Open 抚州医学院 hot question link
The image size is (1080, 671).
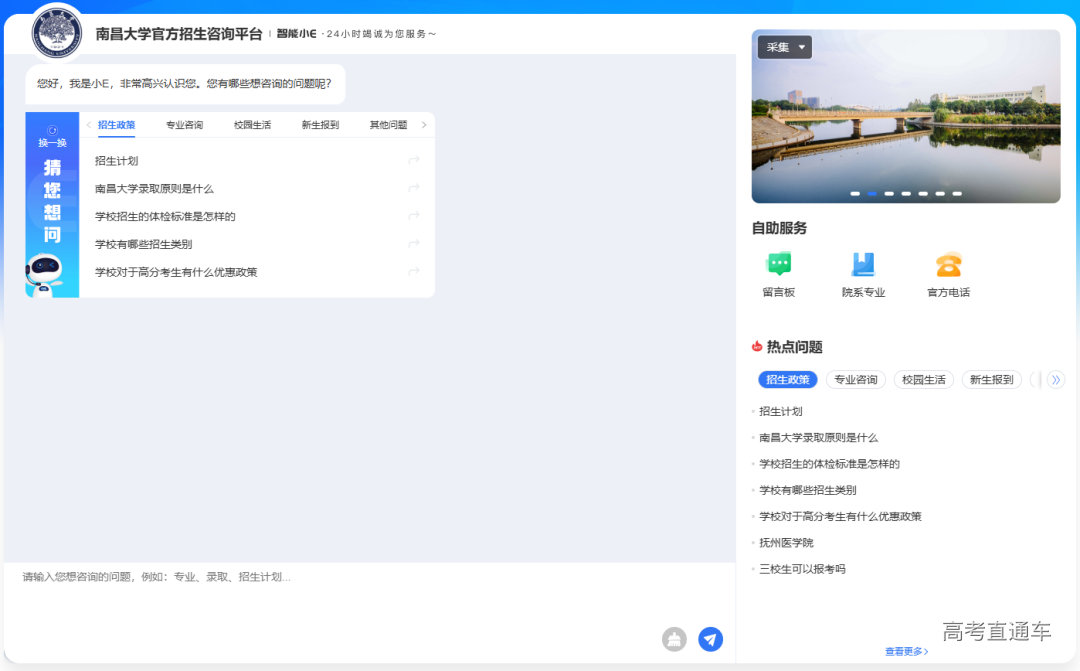[786, 543]
